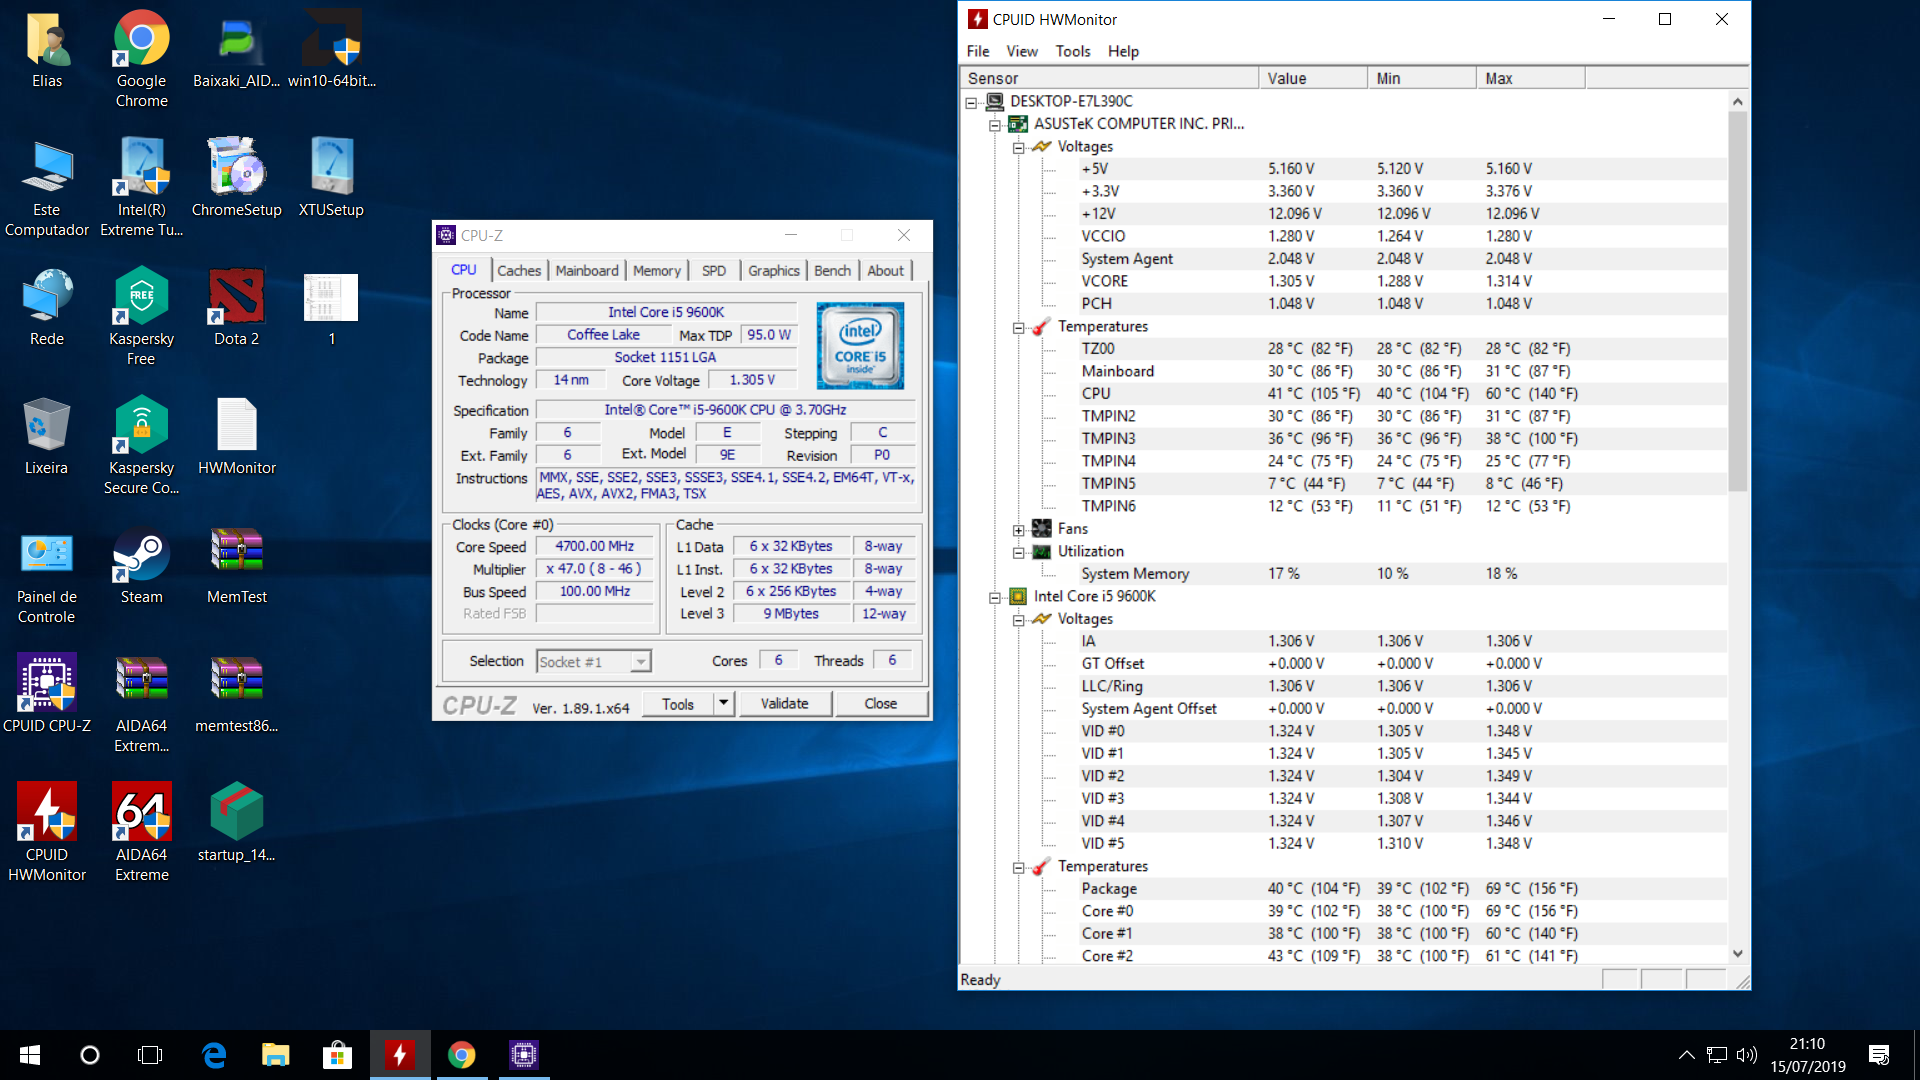Open the Bench tab in CPU-Z
The height and width of the screenshot is (1080, 1920).
(833, 271)
